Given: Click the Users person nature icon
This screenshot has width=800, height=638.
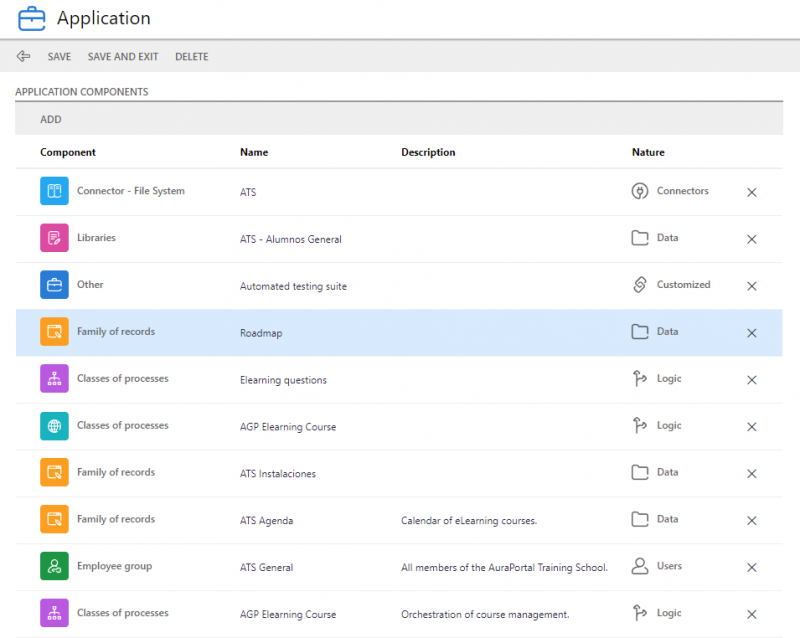Looking at the screenshot, I should [x=640, y=566].
